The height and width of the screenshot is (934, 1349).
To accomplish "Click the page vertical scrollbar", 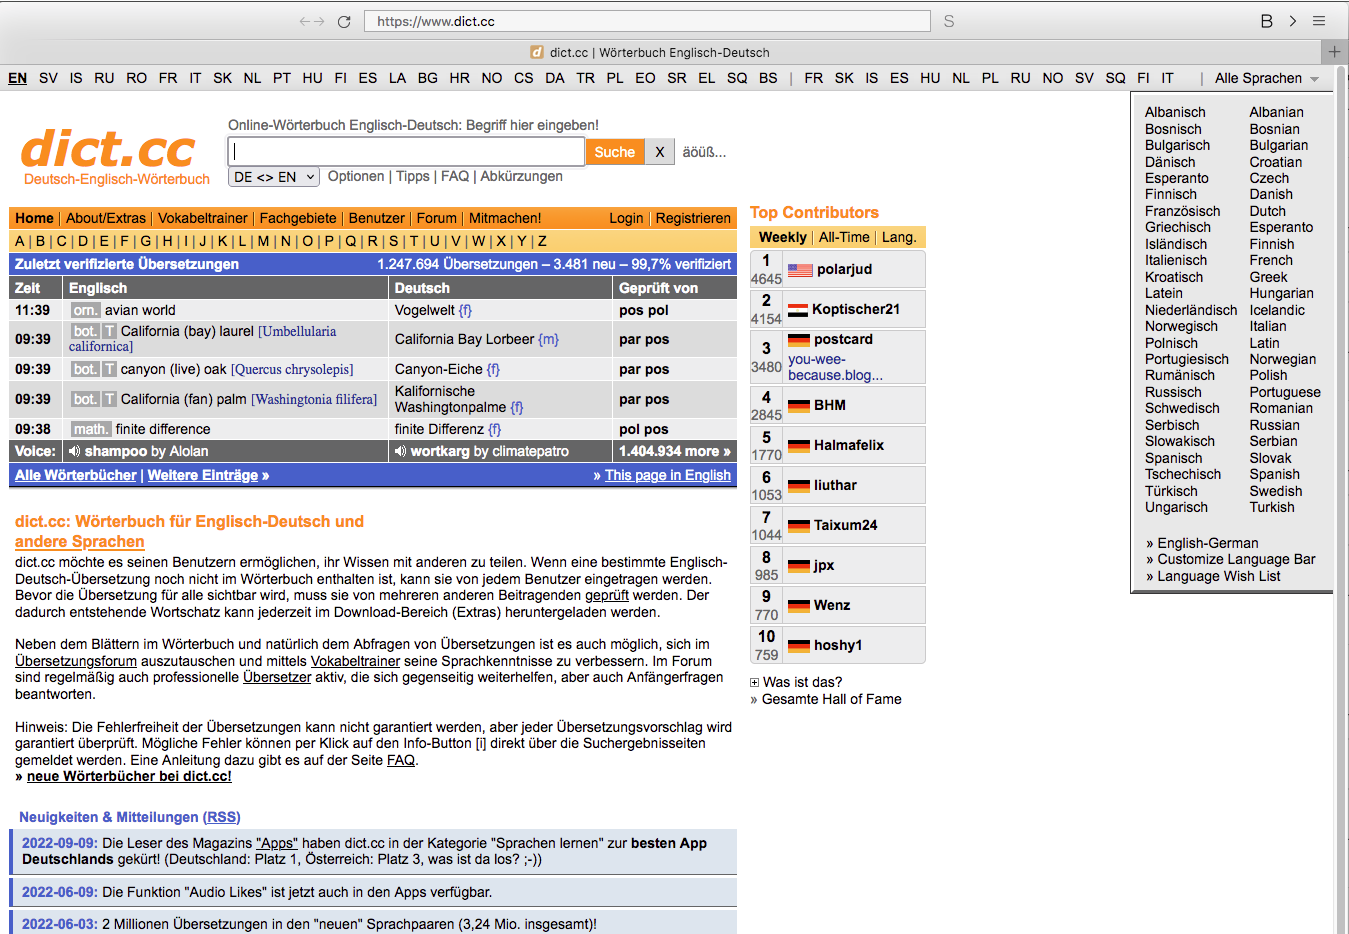I will (1341, 500).
